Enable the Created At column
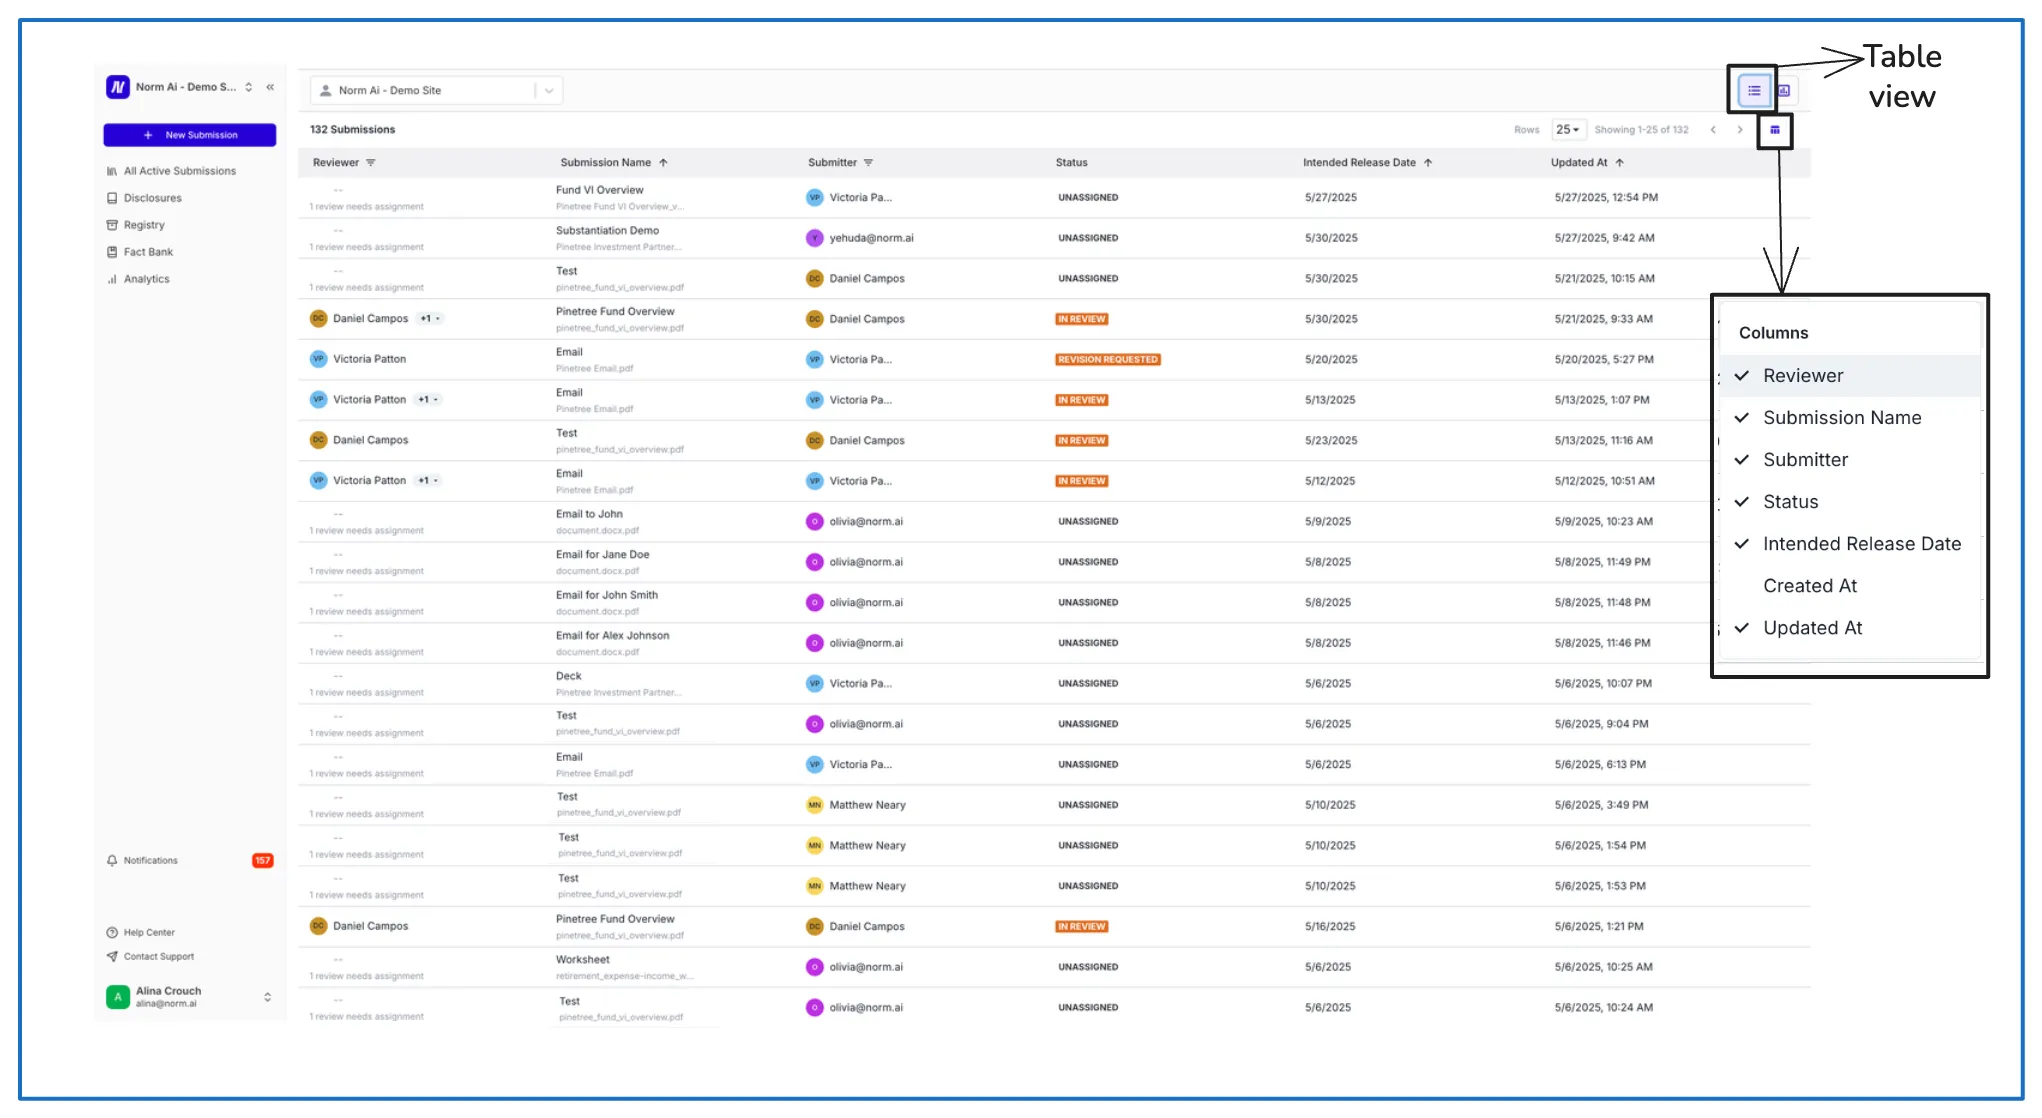 [1850, 586]
